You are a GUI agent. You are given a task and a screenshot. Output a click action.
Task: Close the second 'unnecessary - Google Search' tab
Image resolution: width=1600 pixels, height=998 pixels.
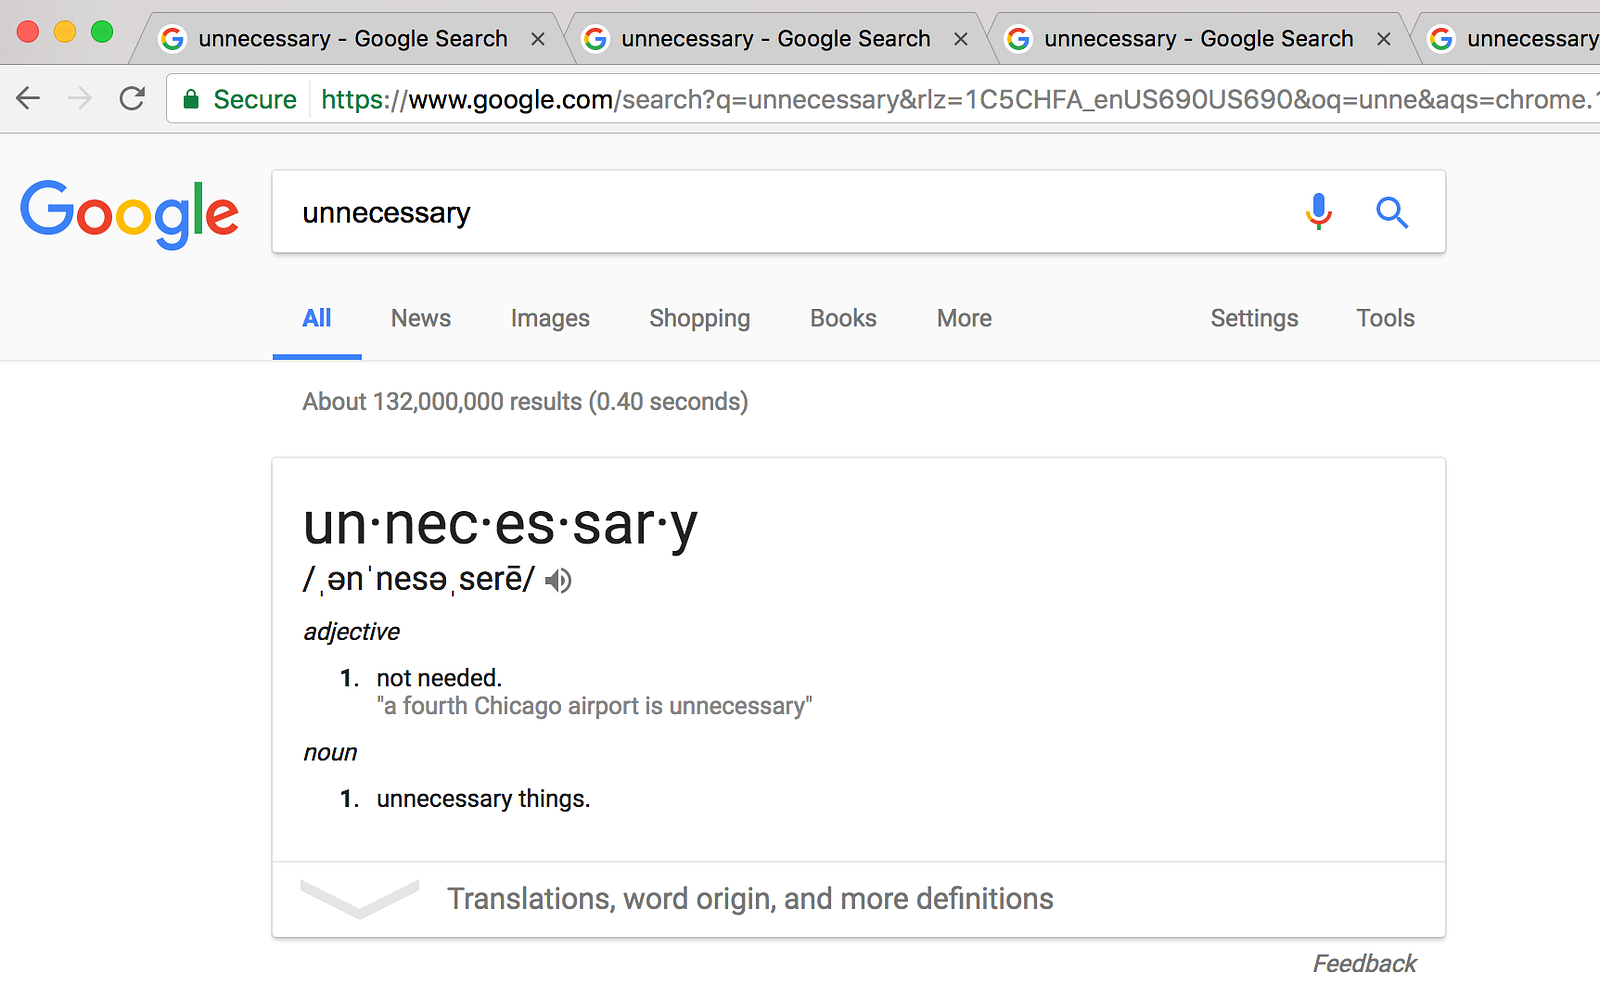pyautogui.click(x=961, y=39)
